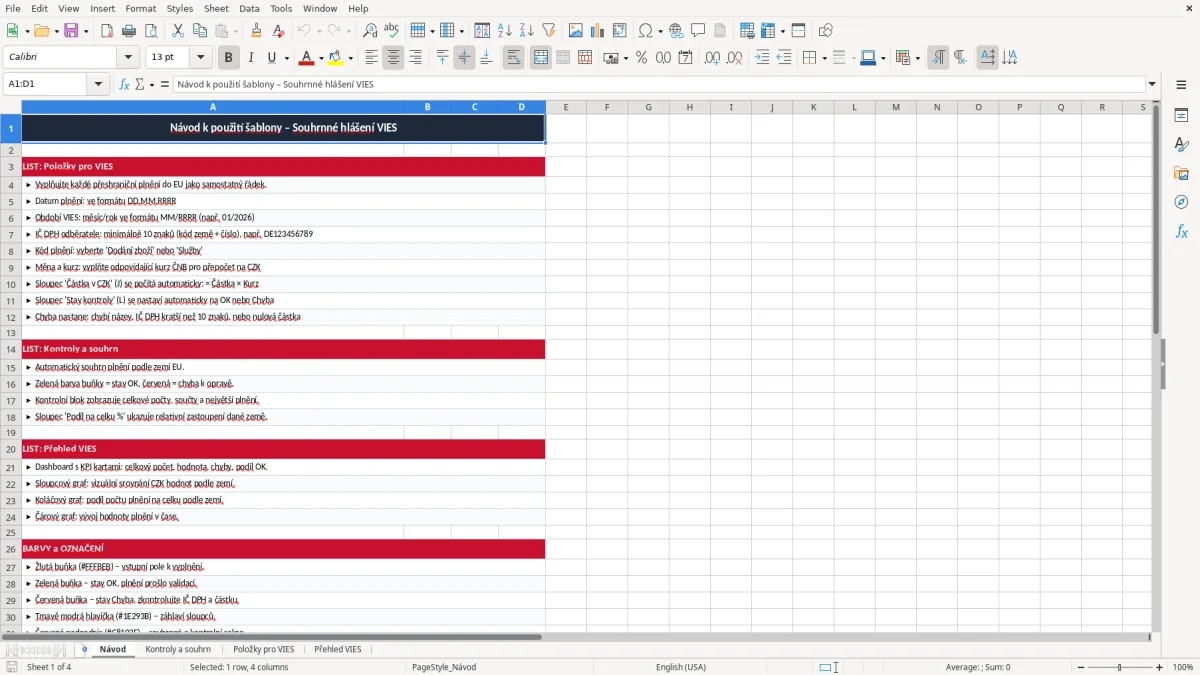This screenshot has height=675, width=1200.
Task: Select the AutoFilter funnel icon
Action: click(x=548, y=31)
